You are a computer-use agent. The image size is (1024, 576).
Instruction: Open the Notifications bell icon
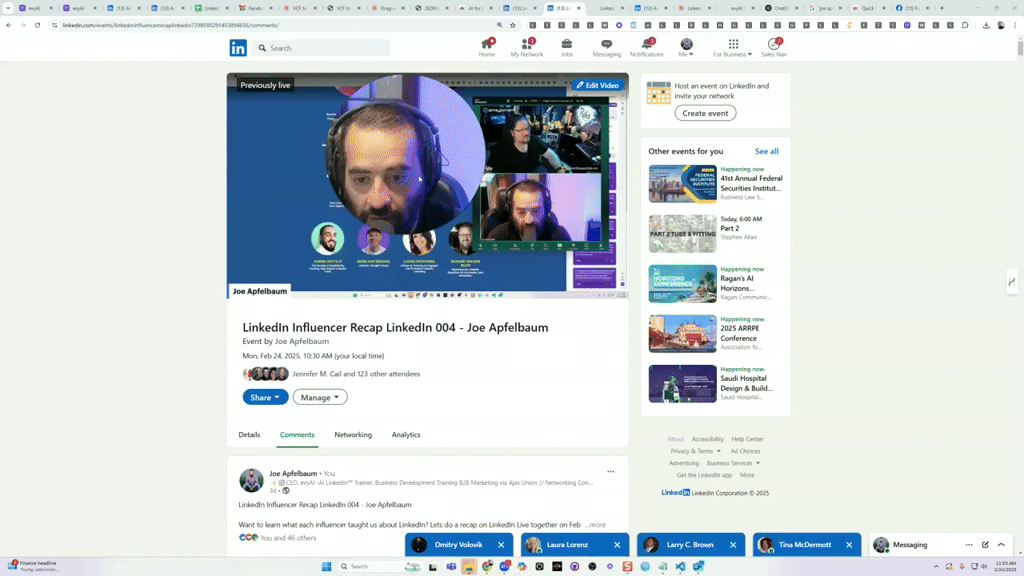tap(647, 44)
